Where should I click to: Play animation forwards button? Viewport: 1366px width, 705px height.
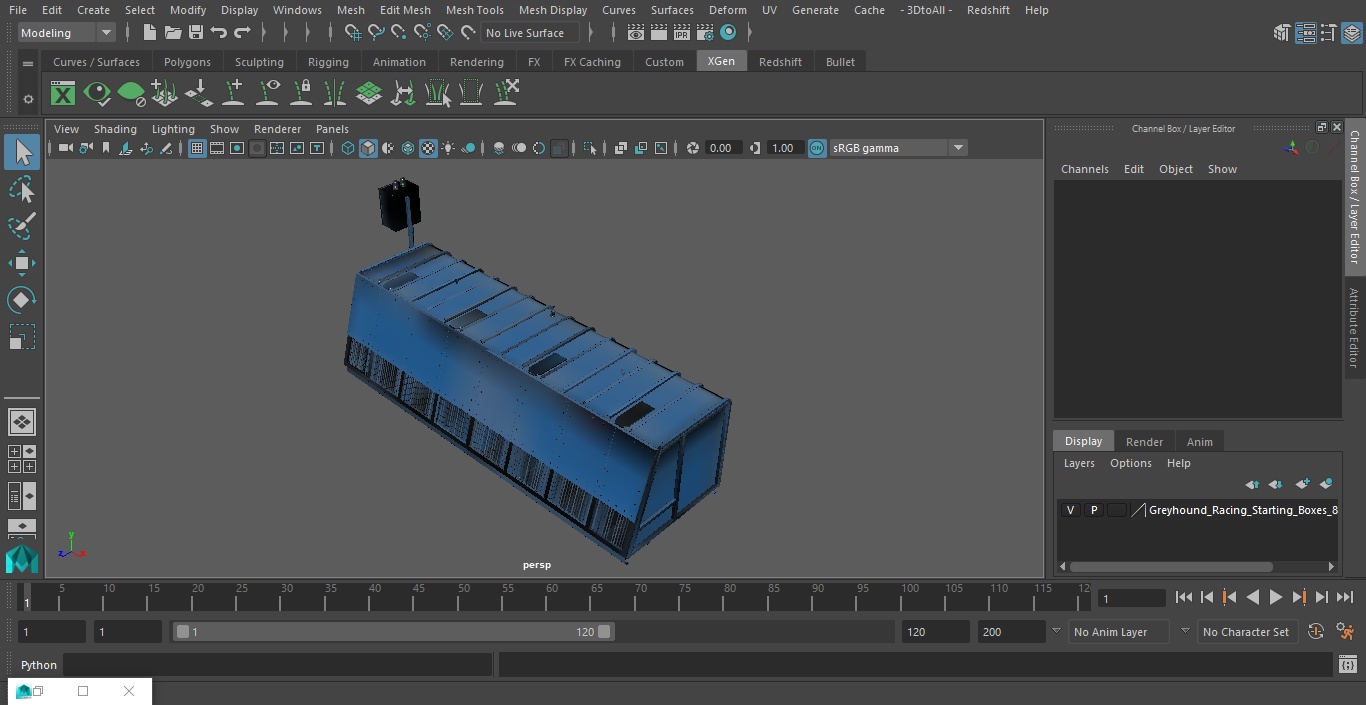1275,597
